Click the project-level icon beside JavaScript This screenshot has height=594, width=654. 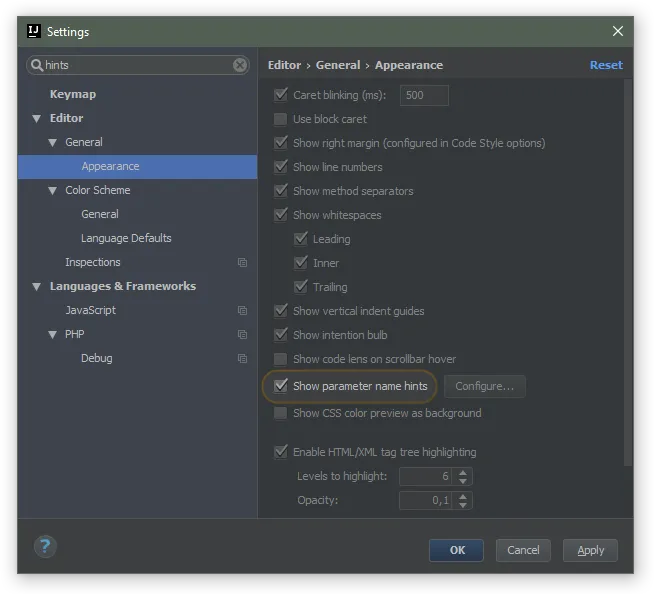pos(242,310)
